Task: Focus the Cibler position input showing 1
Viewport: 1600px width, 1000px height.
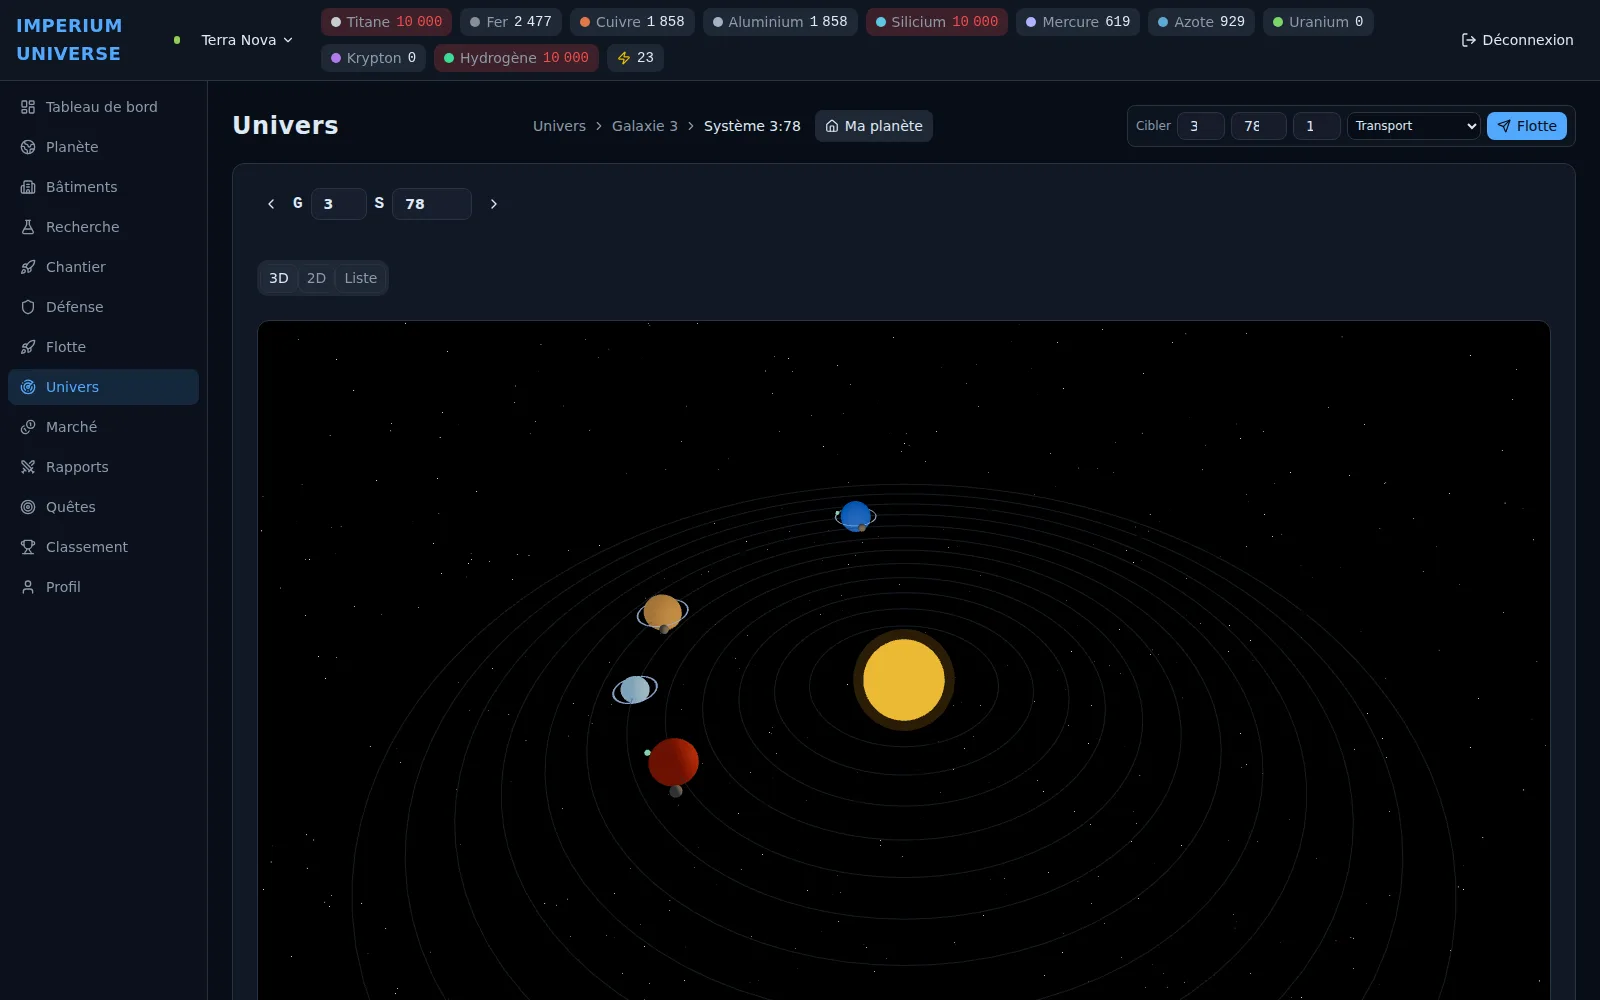Action: [x=1316, y=126]
